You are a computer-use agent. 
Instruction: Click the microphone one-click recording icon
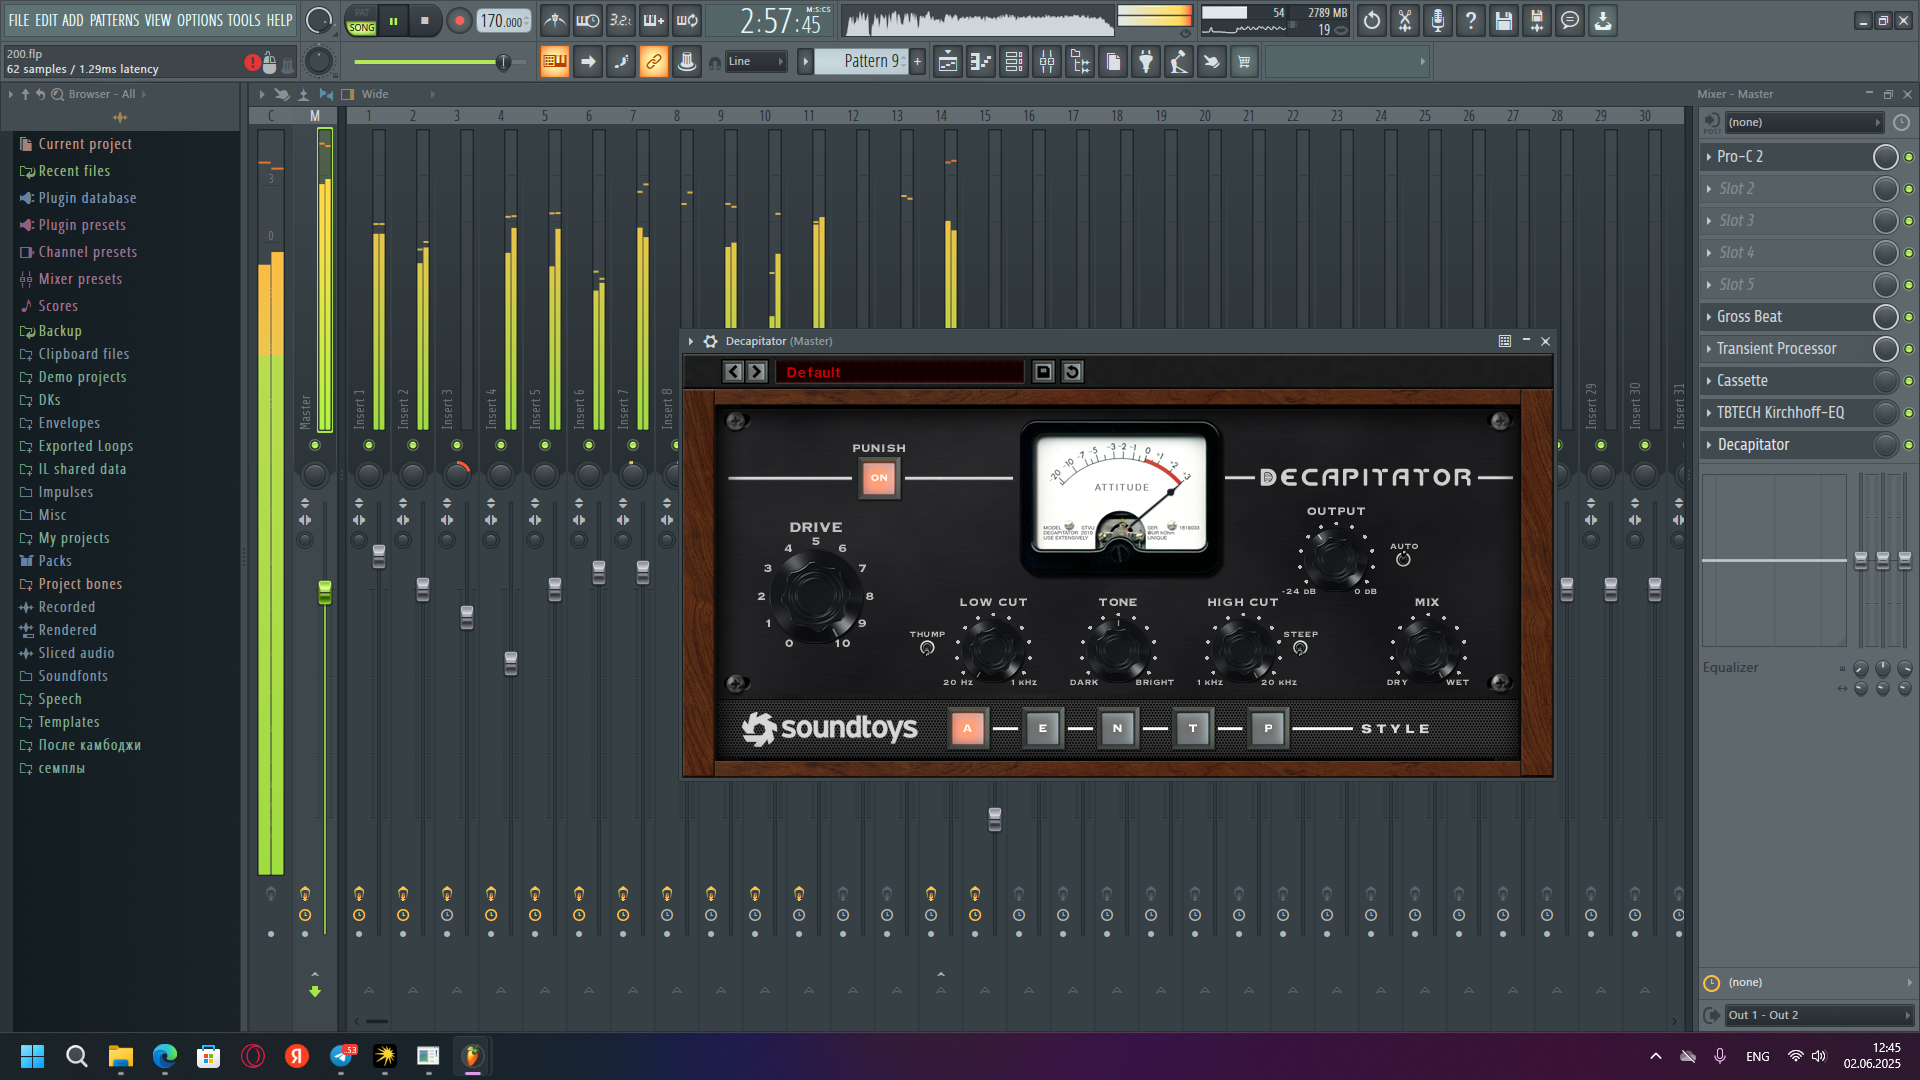[1438, 20]
